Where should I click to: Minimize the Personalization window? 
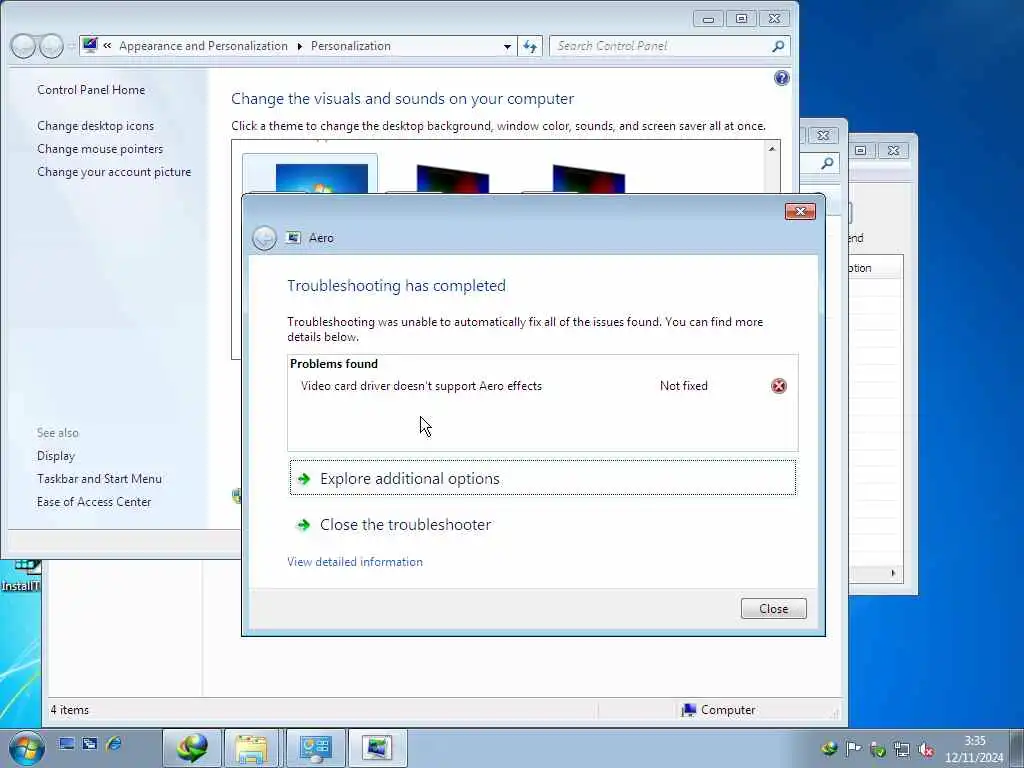709,19
